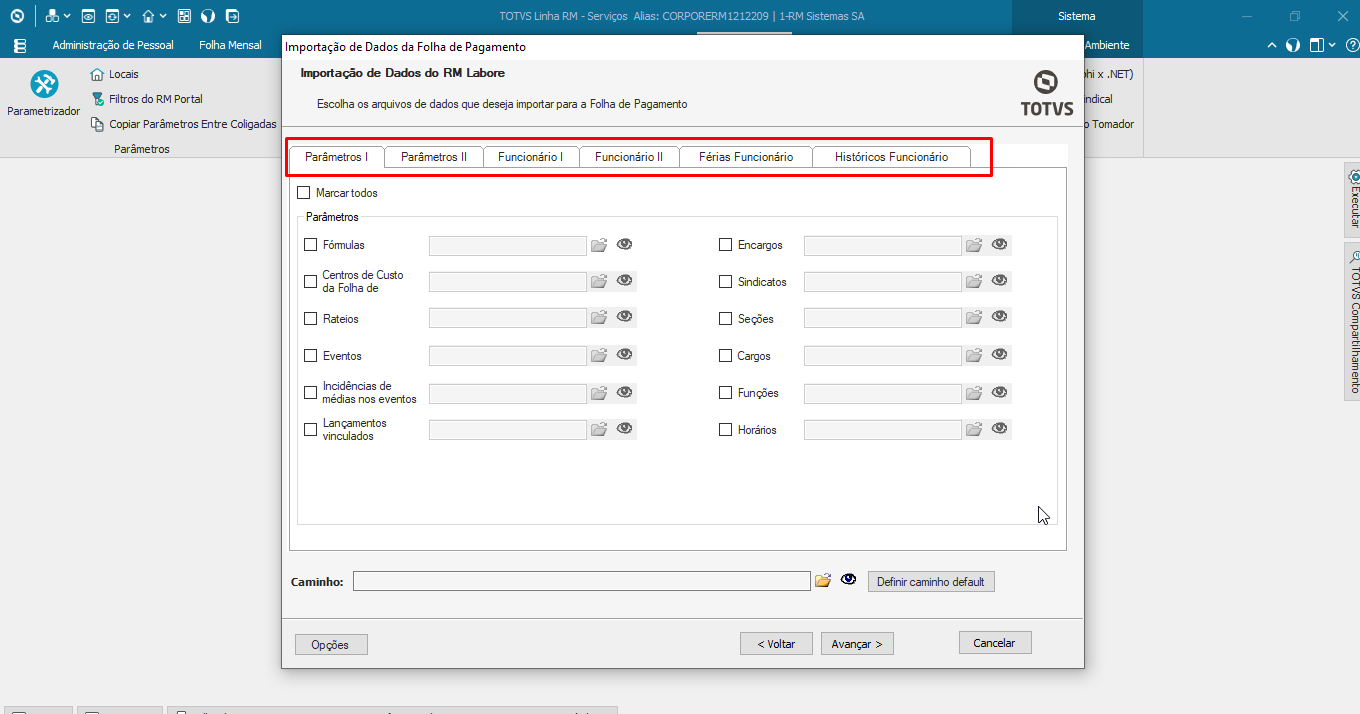This screenshot has height=714, width=1360.
Task: Check the Marcar todos checkbox
Action: [304, 192]
